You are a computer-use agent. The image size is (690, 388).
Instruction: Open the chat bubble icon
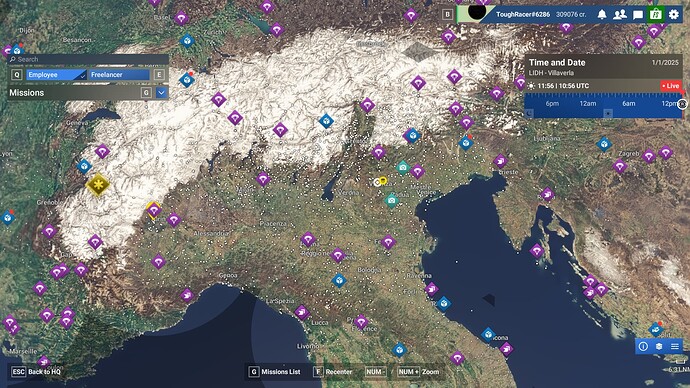click(x=638, y=15)
